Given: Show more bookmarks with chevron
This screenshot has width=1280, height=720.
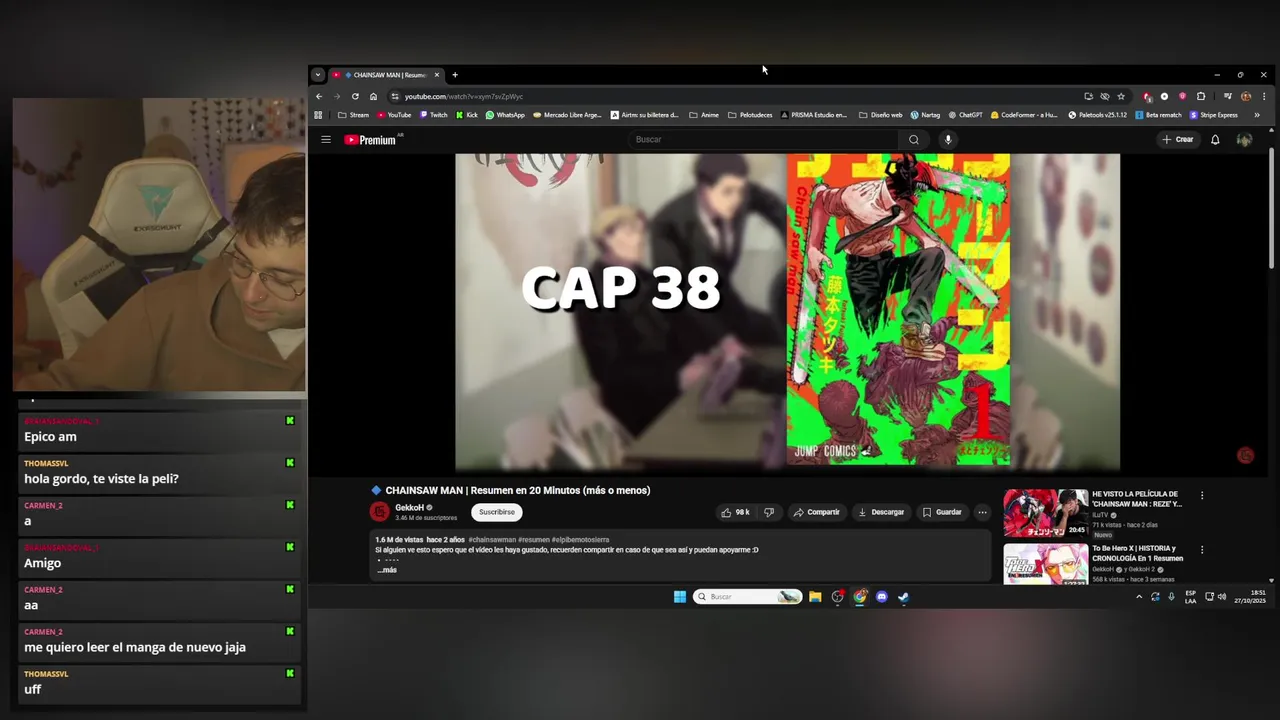Looking at the screenshot, I should pyautogui.click(x=1257, y=115).
